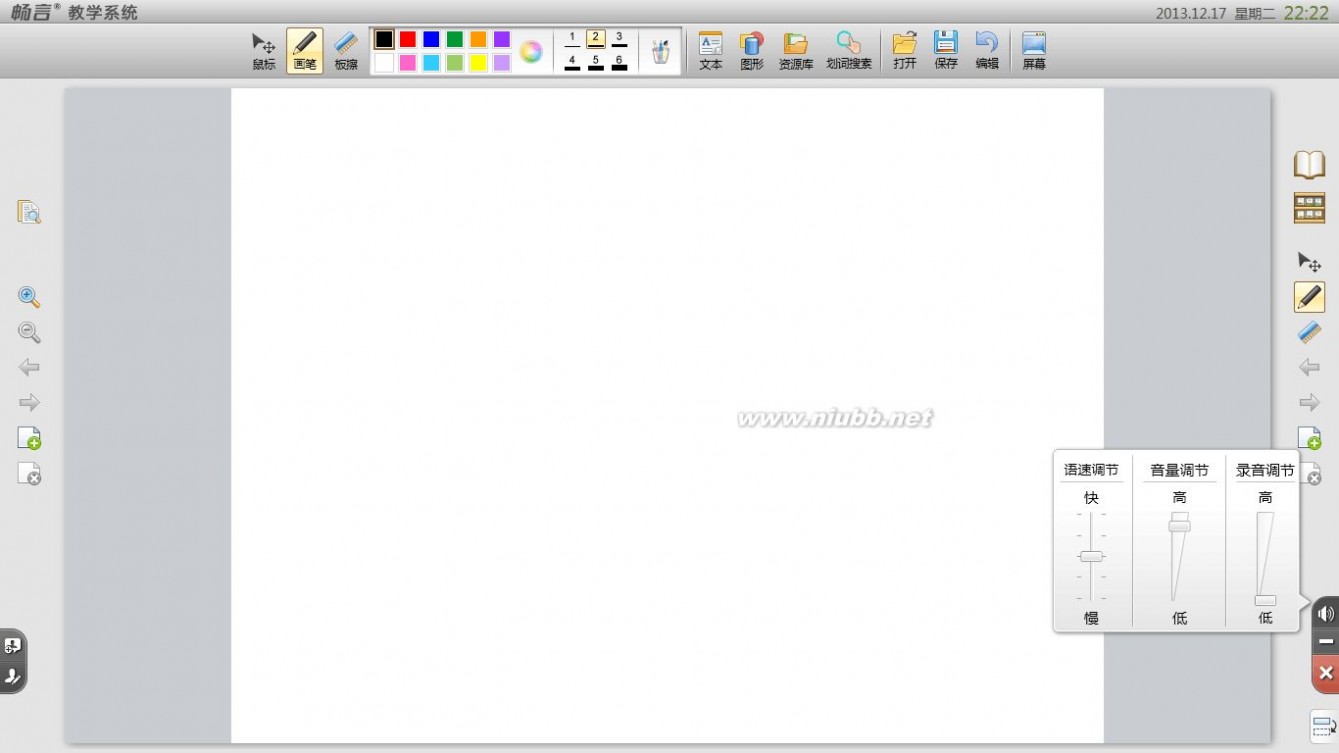
Task: Select the 鼠标 mouse pointer tool
Action: (264, 51)
